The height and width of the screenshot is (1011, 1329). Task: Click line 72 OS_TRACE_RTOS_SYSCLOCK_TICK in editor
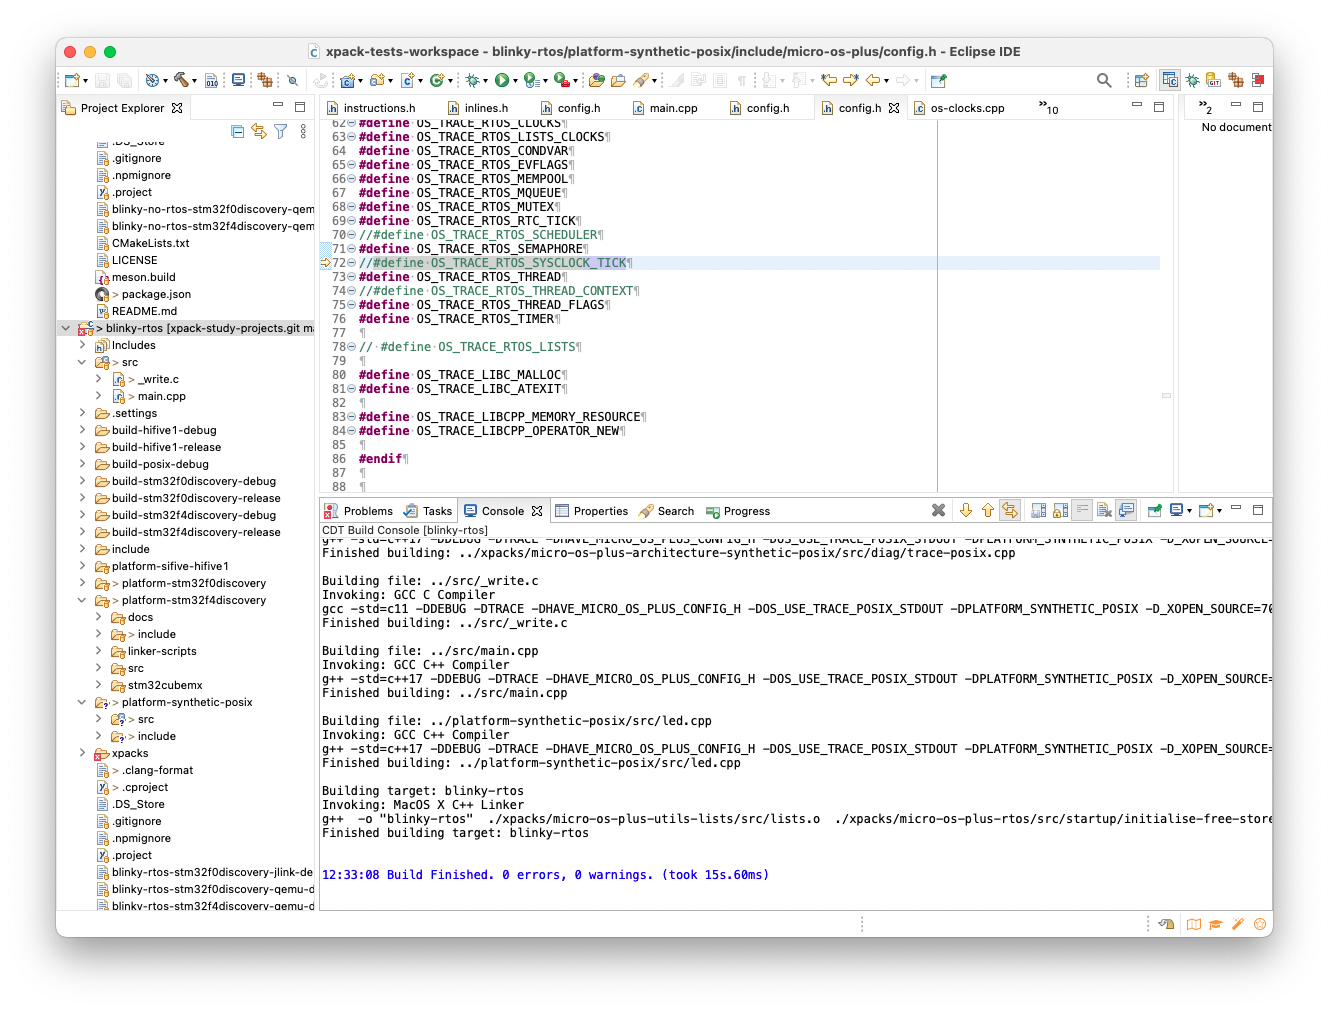coord(528,263)
